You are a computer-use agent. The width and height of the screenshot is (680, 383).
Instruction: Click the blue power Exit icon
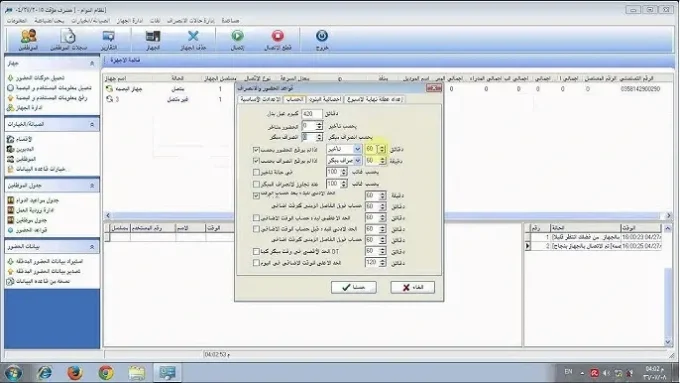pos(322,36)
